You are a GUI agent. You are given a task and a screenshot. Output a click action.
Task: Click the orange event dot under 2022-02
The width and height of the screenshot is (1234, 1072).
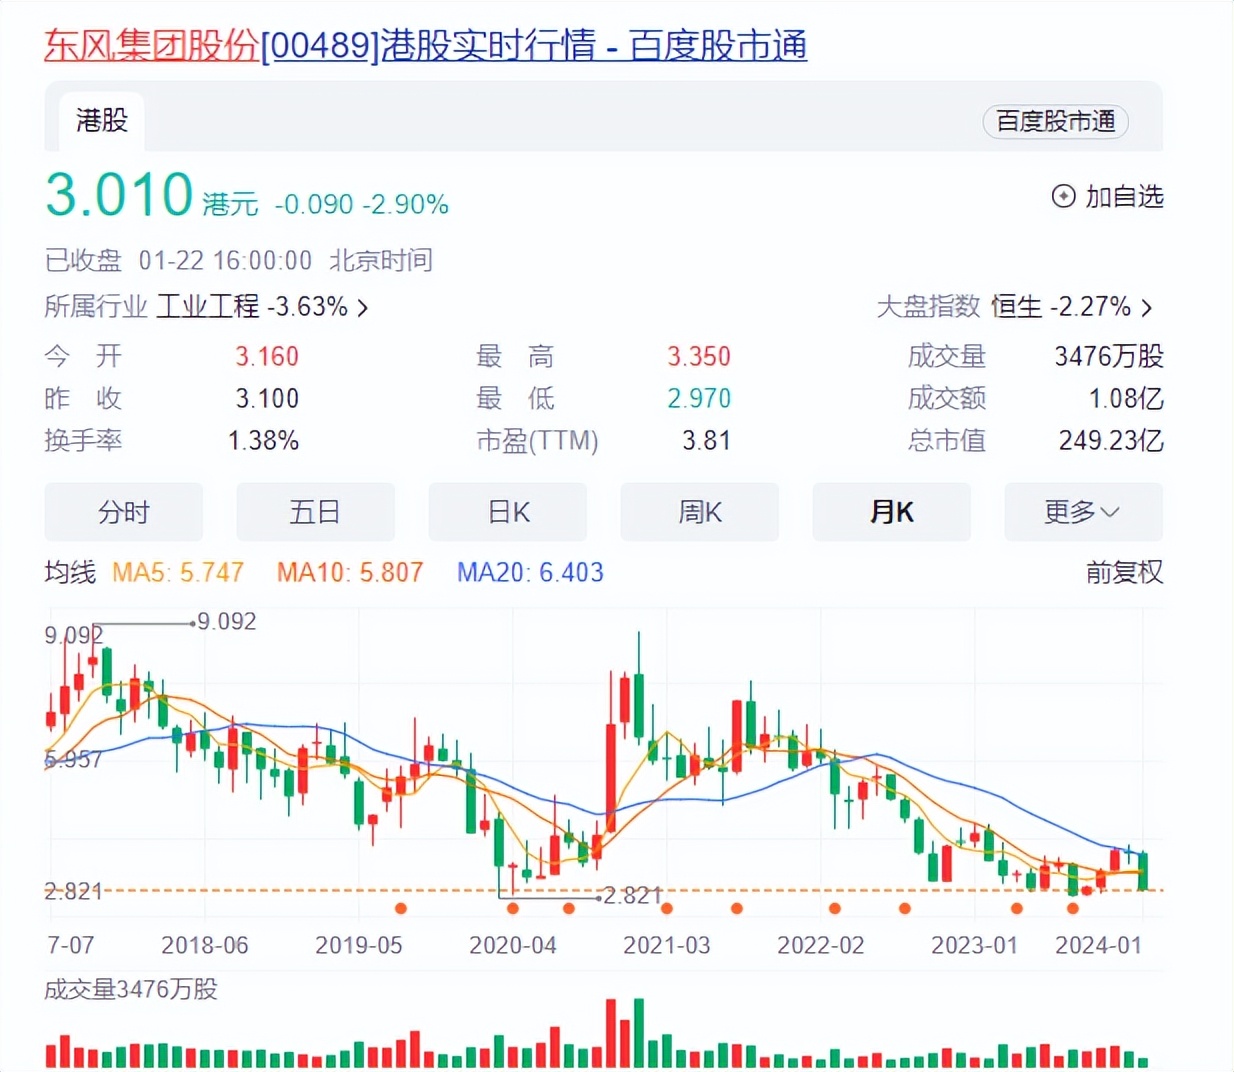point(835,908)
